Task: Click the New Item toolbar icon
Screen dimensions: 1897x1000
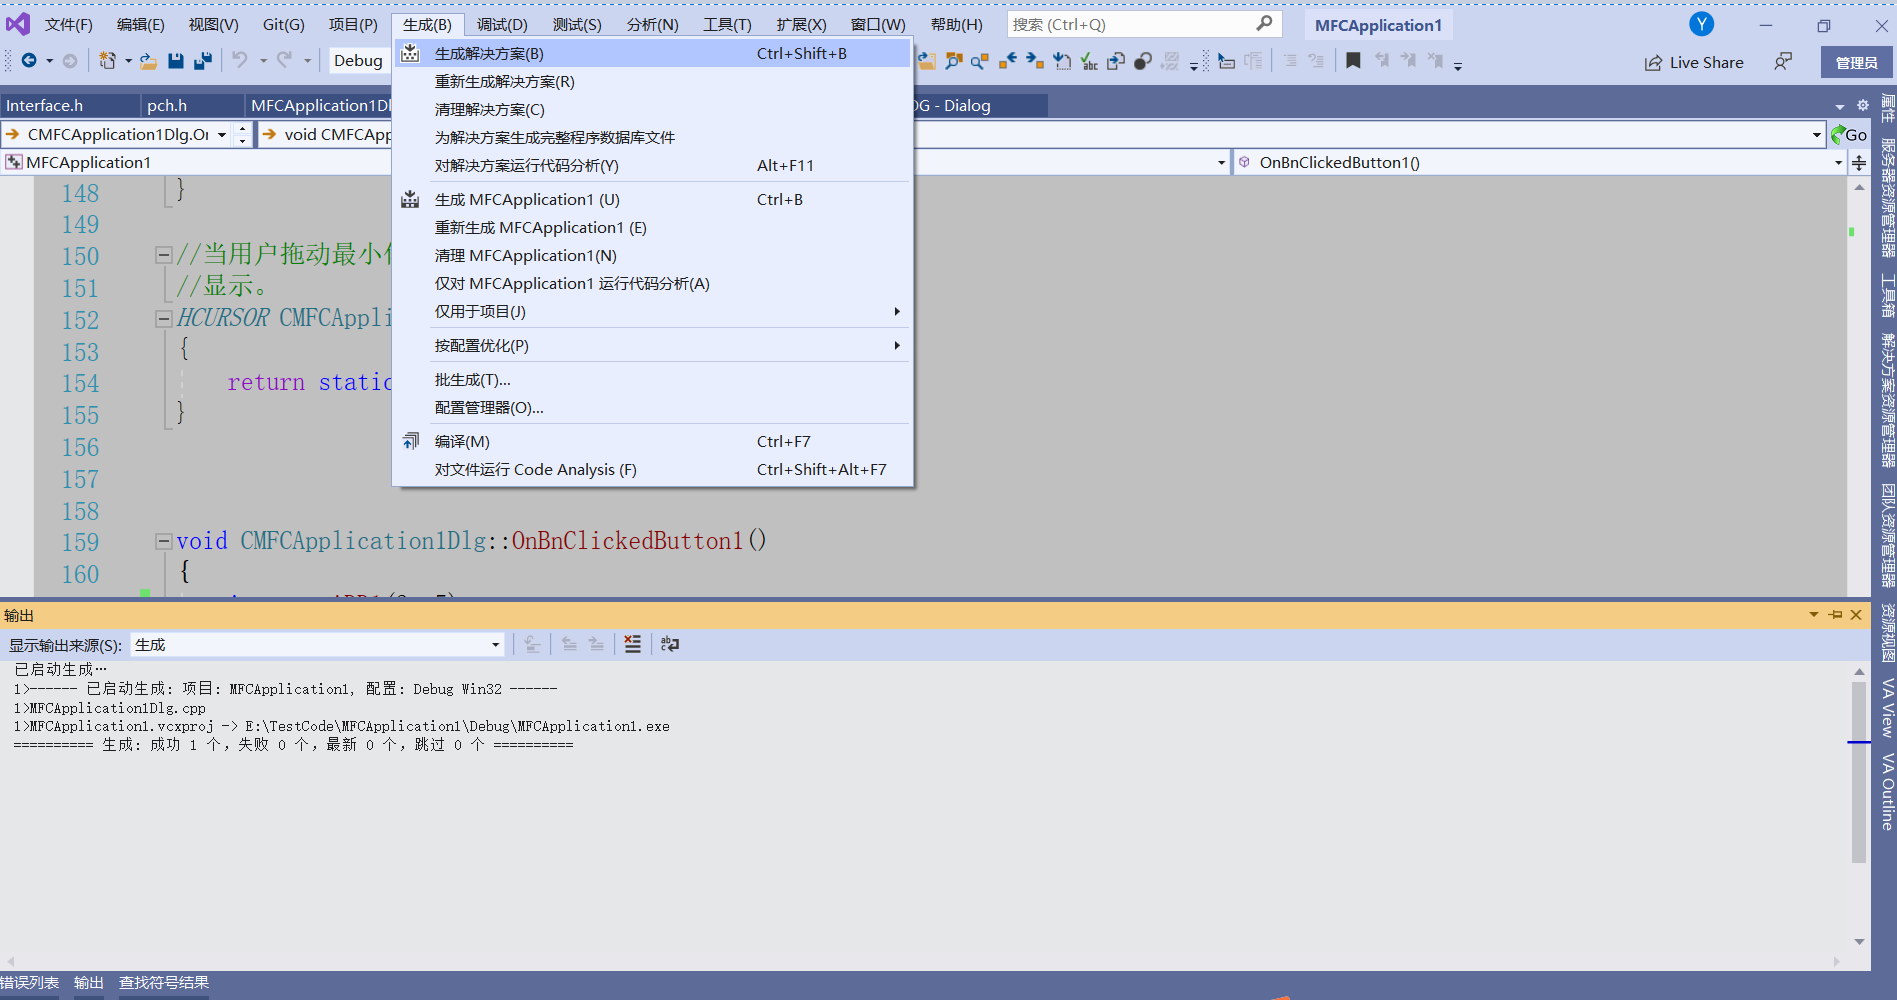Action: [108, 61]
